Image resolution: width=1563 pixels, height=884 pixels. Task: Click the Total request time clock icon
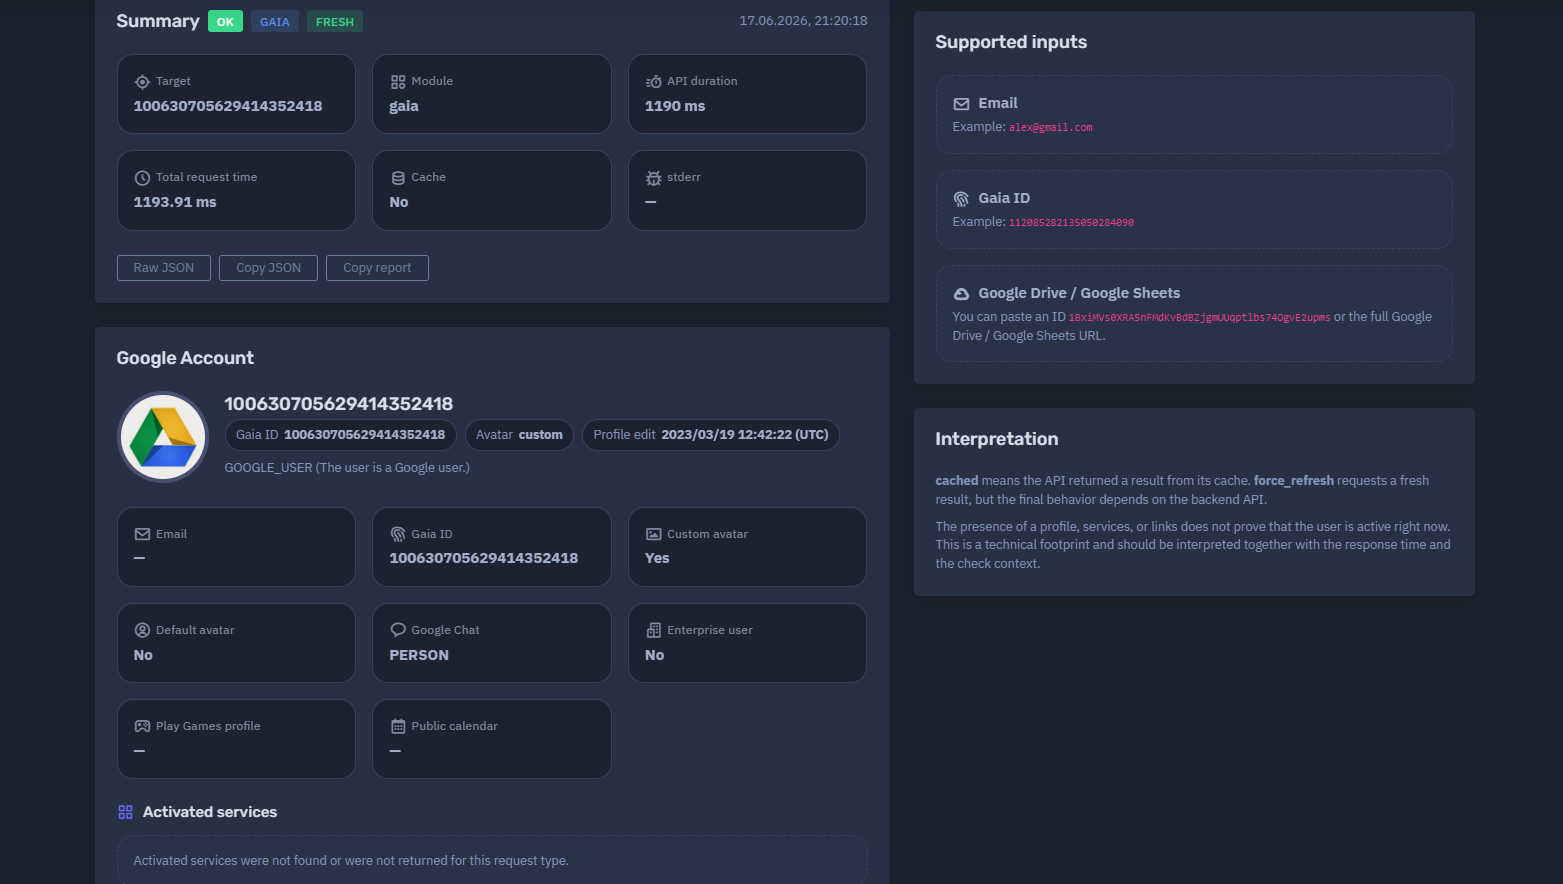pyautogui.click(x=142, y=178)
